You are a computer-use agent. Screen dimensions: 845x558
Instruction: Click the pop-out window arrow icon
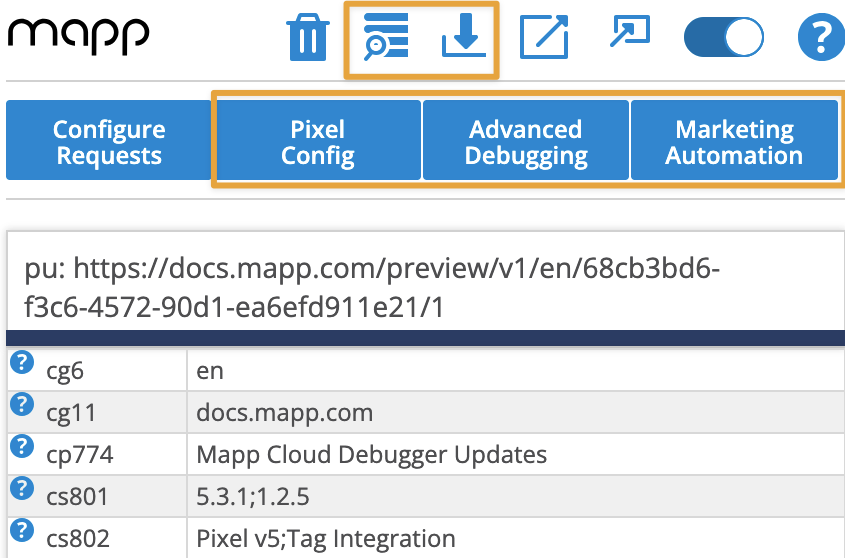630,31
